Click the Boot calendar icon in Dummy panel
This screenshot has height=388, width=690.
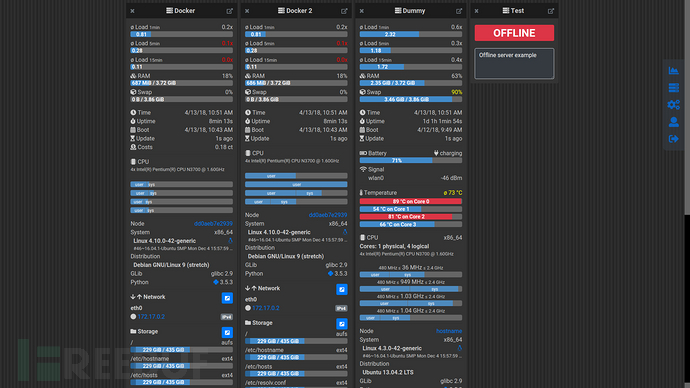[362, 130]
